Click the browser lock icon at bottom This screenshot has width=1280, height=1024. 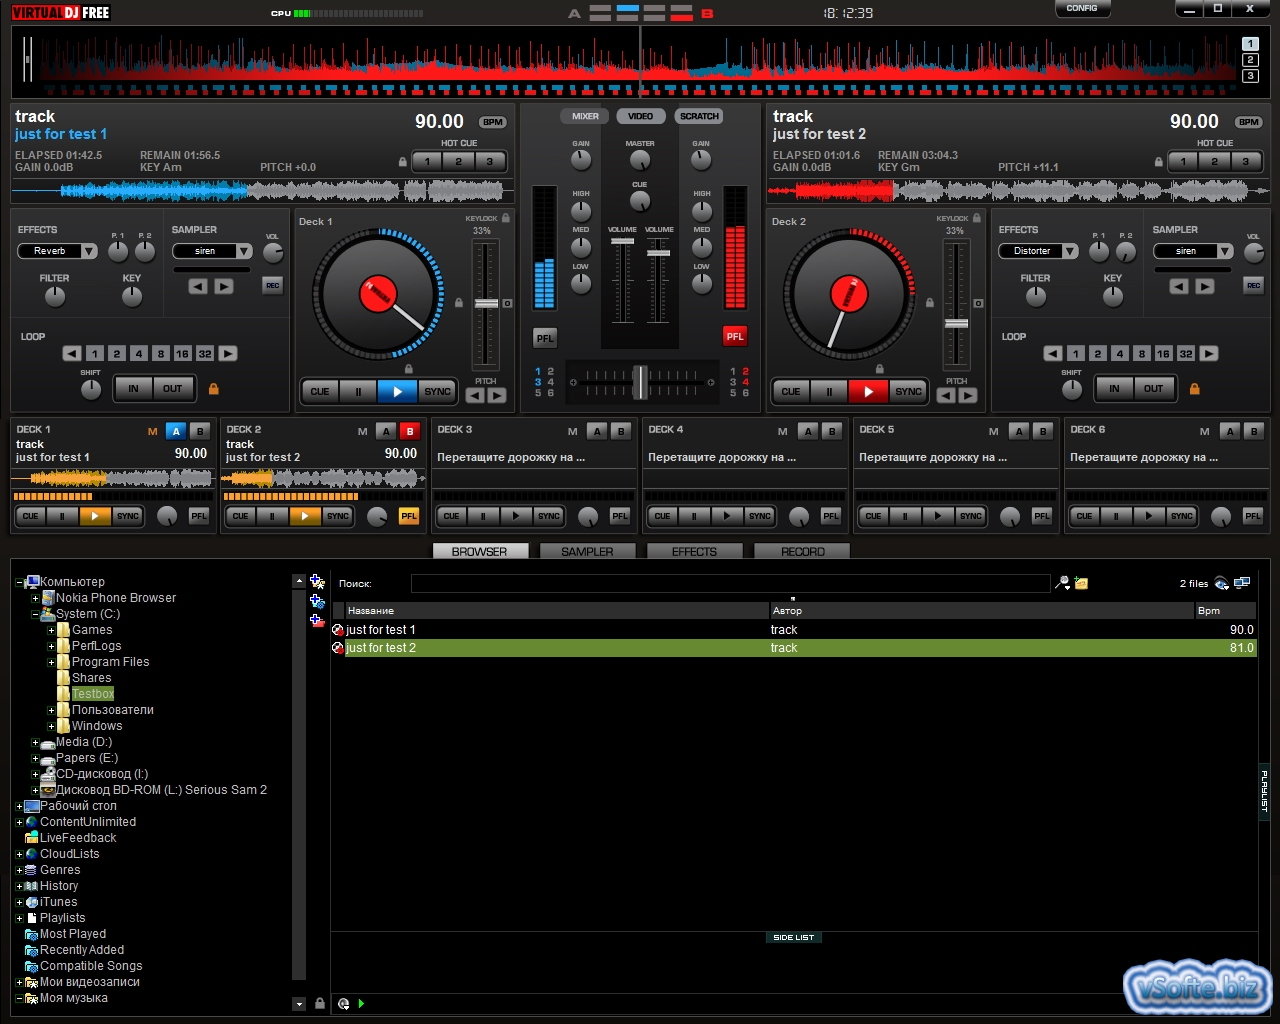tap(320, 1003)
